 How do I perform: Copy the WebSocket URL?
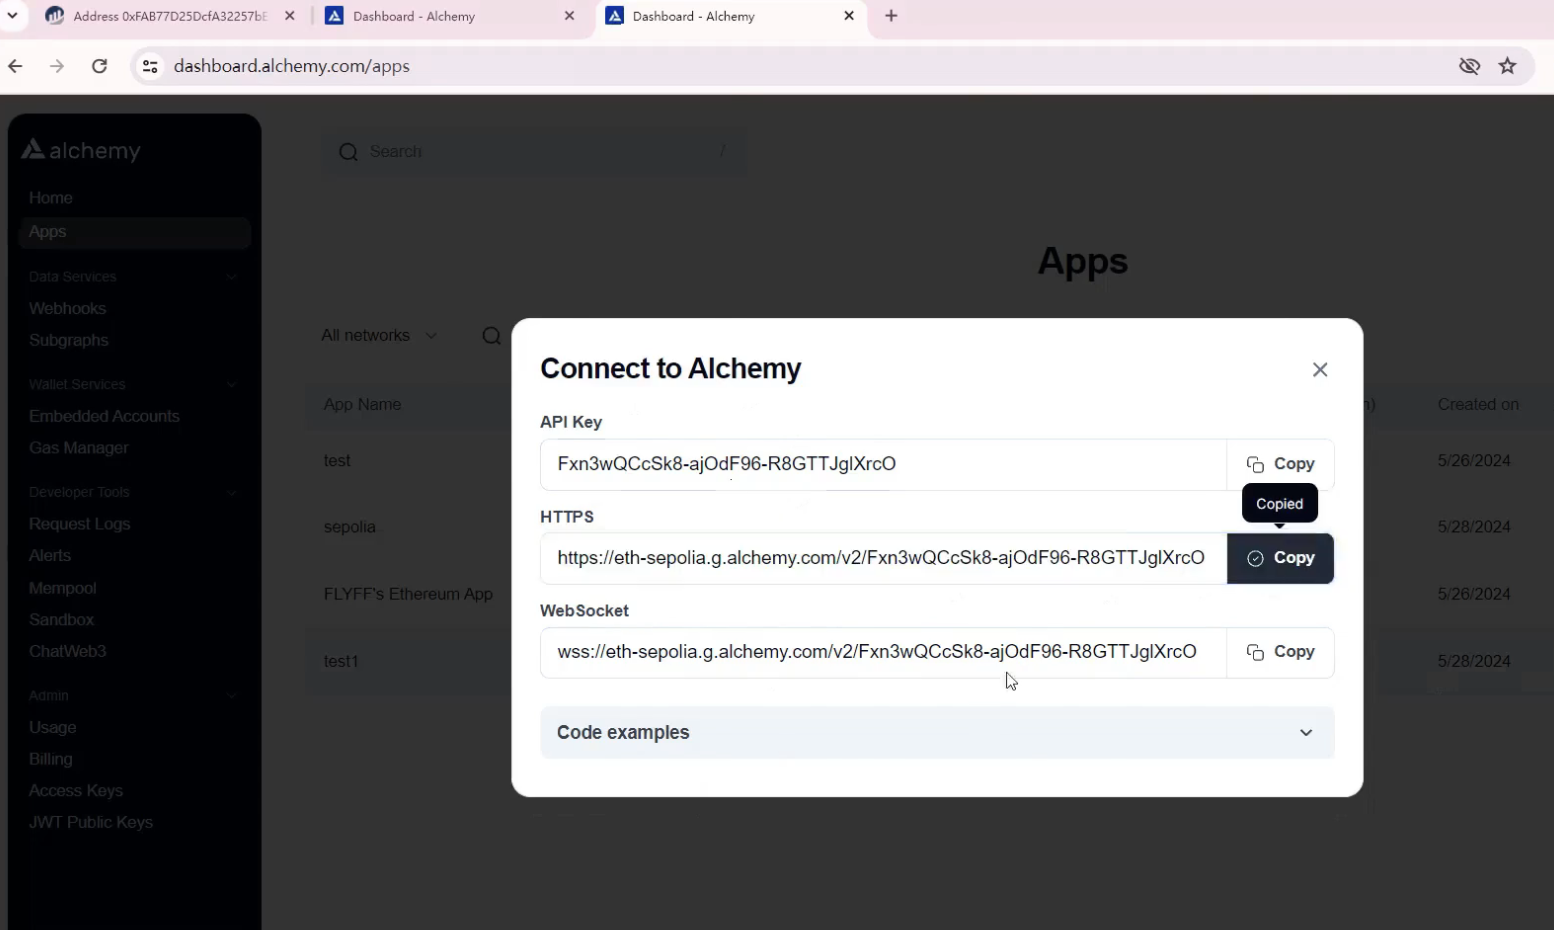coord(1280,652)
